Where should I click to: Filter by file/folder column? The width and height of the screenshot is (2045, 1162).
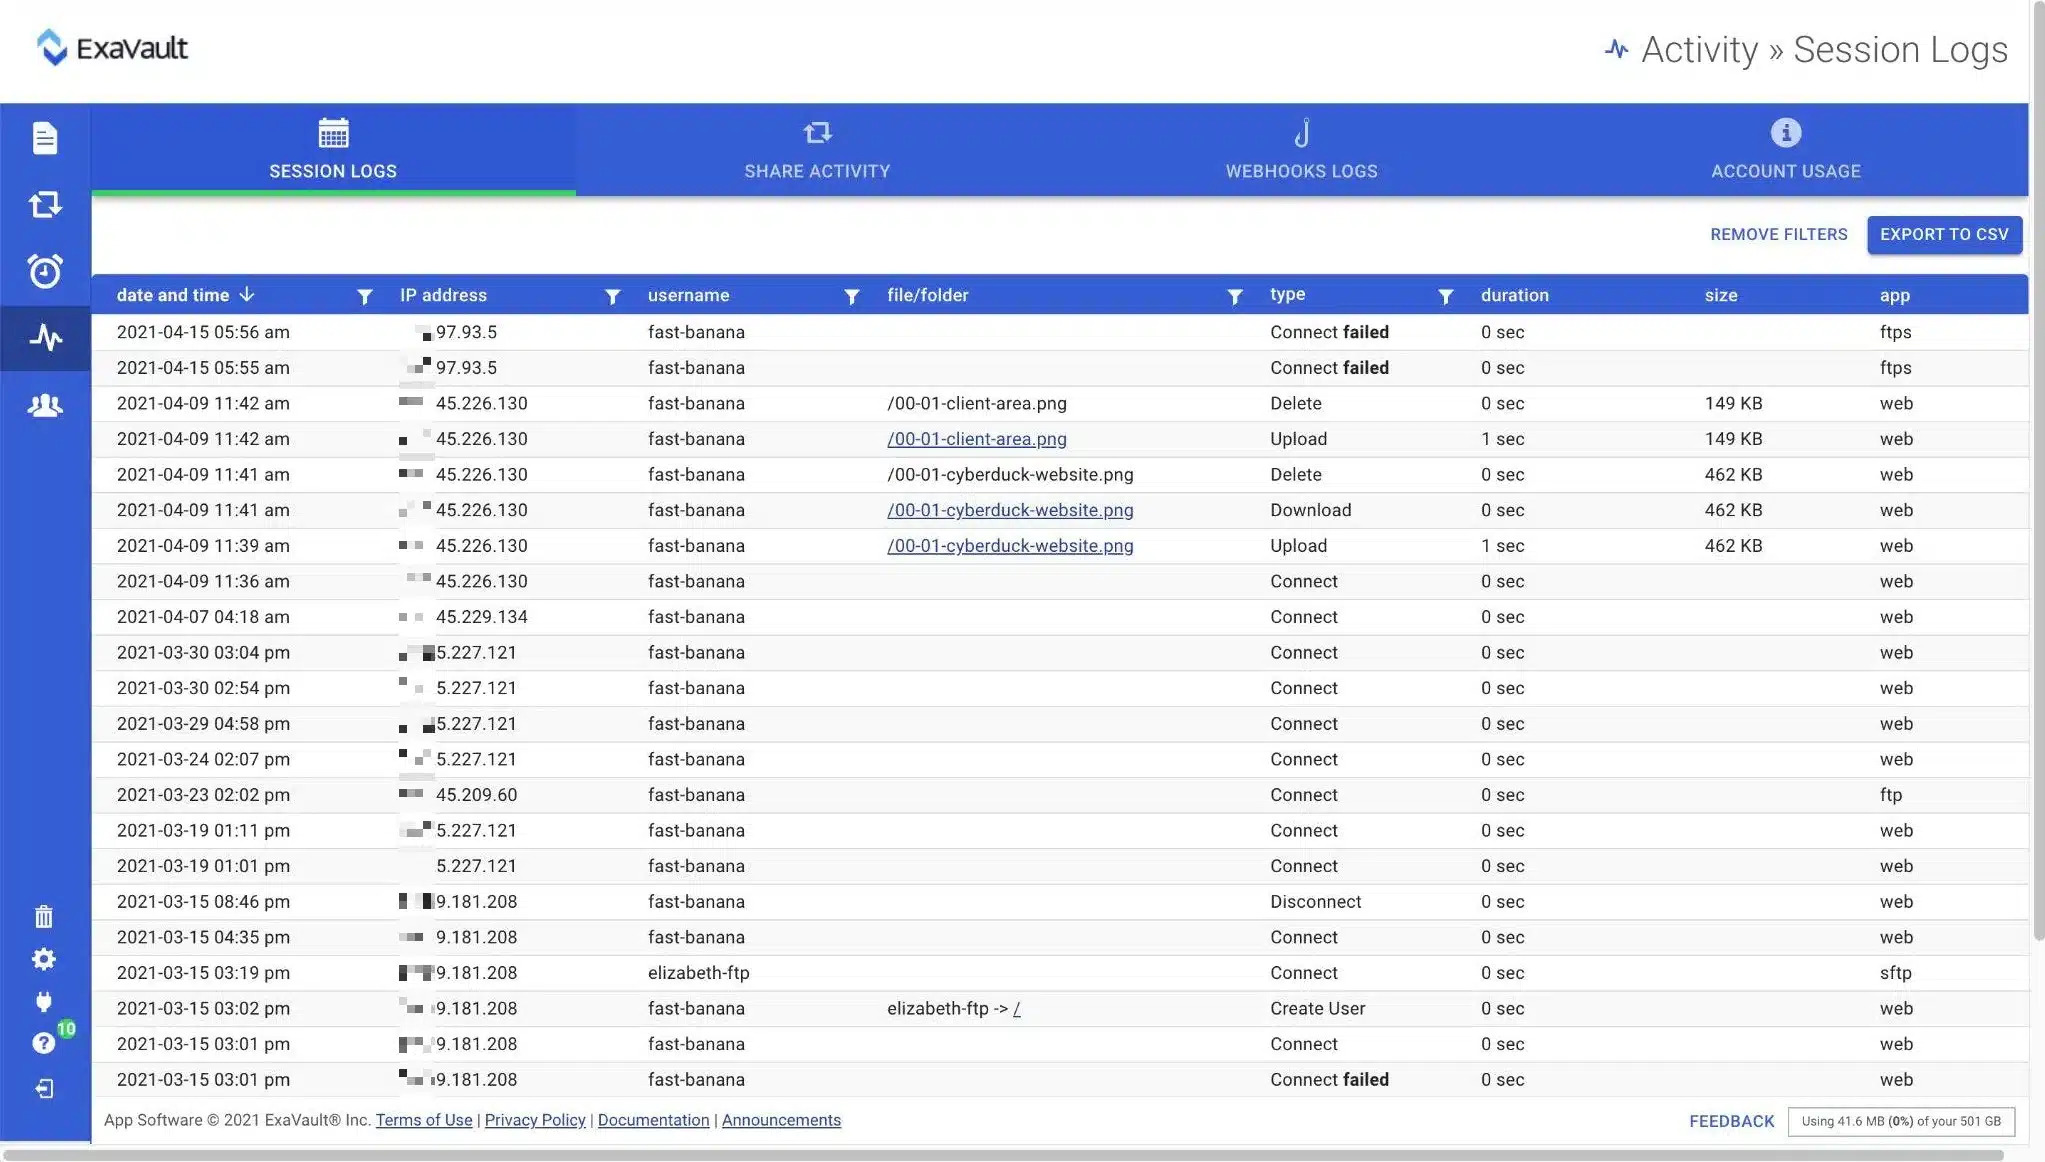tap(1233, 295)
